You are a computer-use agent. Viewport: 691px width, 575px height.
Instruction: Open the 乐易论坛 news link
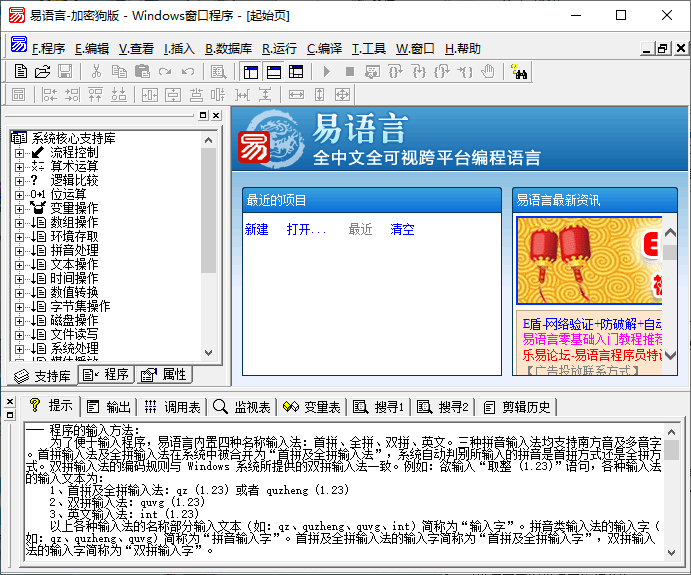pyautogui.click(x=592, y=355)
